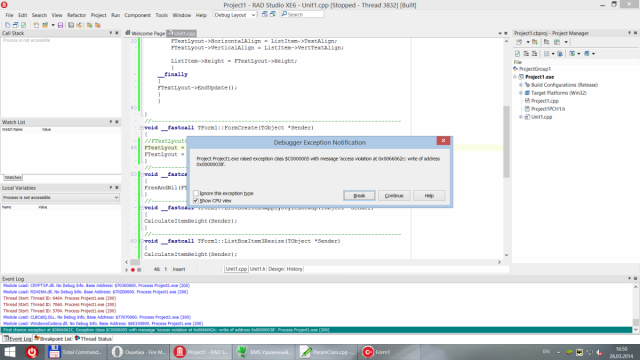The height and width of the screenshot is (360, 640).
Task: Click the Watches tab in Watch List
Action: (13, 177)
